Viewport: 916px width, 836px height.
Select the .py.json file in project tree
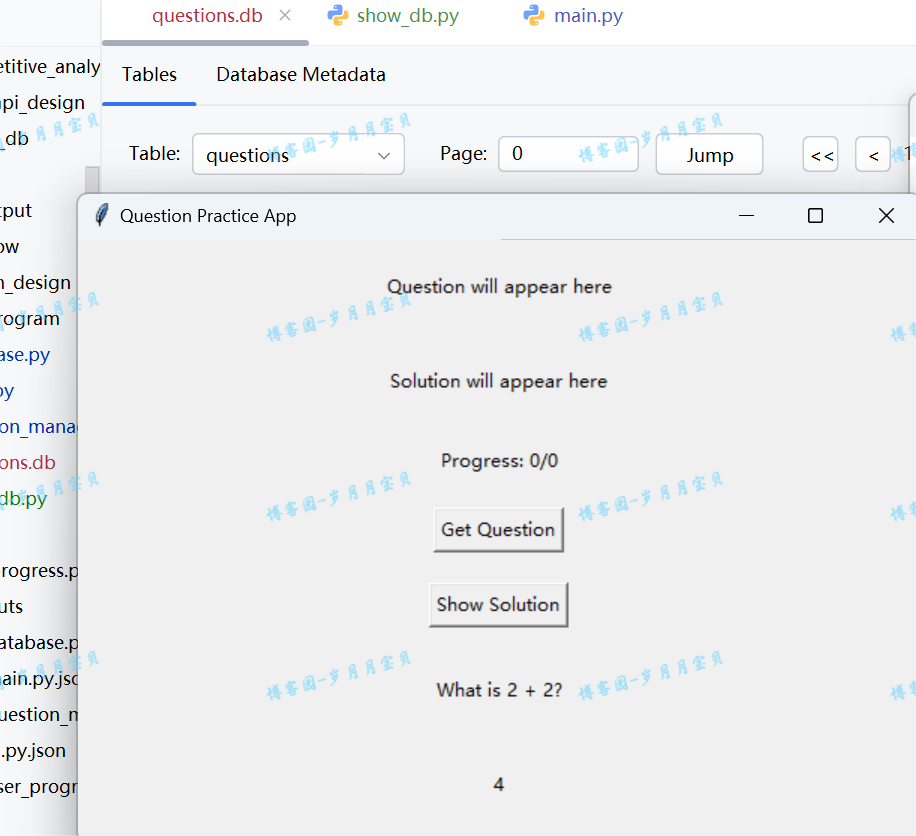pyautogui.click(x=33, y=751)
